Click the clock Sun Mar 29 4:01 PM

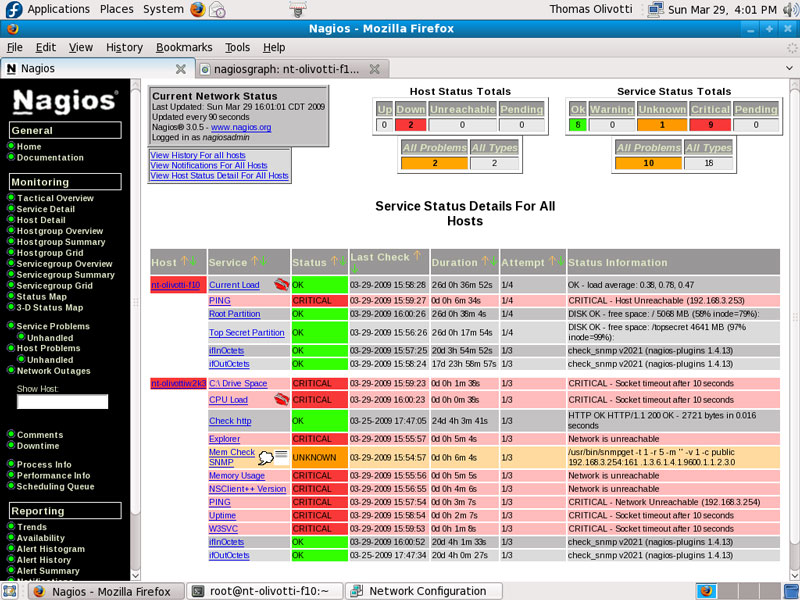tap(722, 9)
